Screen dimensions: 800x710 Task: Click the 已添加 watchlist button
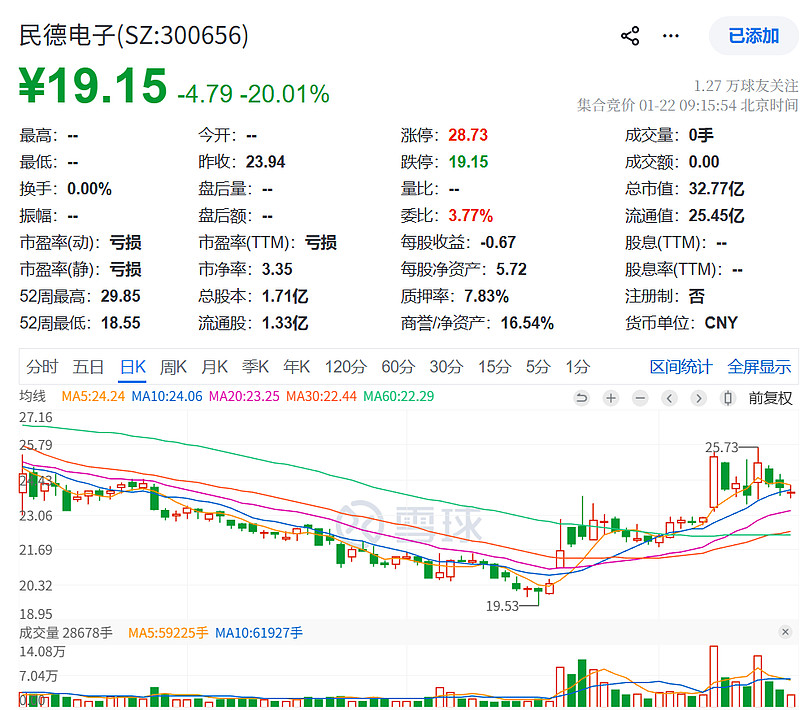[x=754, y=36]
